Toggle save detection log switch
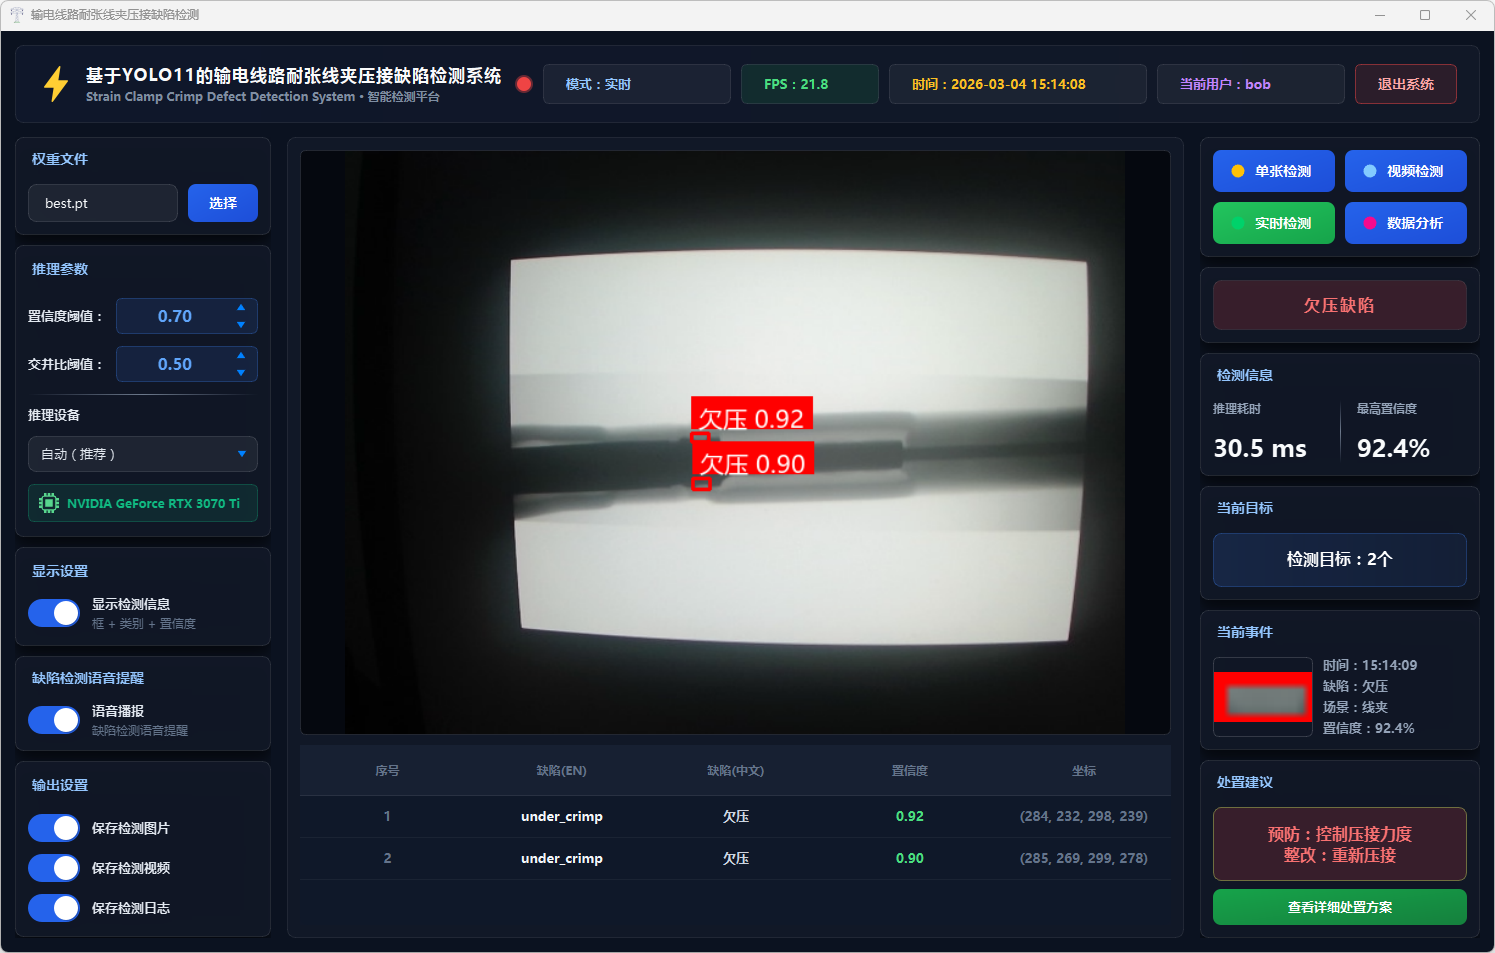Screen dimensions: 1495x953 54,908
